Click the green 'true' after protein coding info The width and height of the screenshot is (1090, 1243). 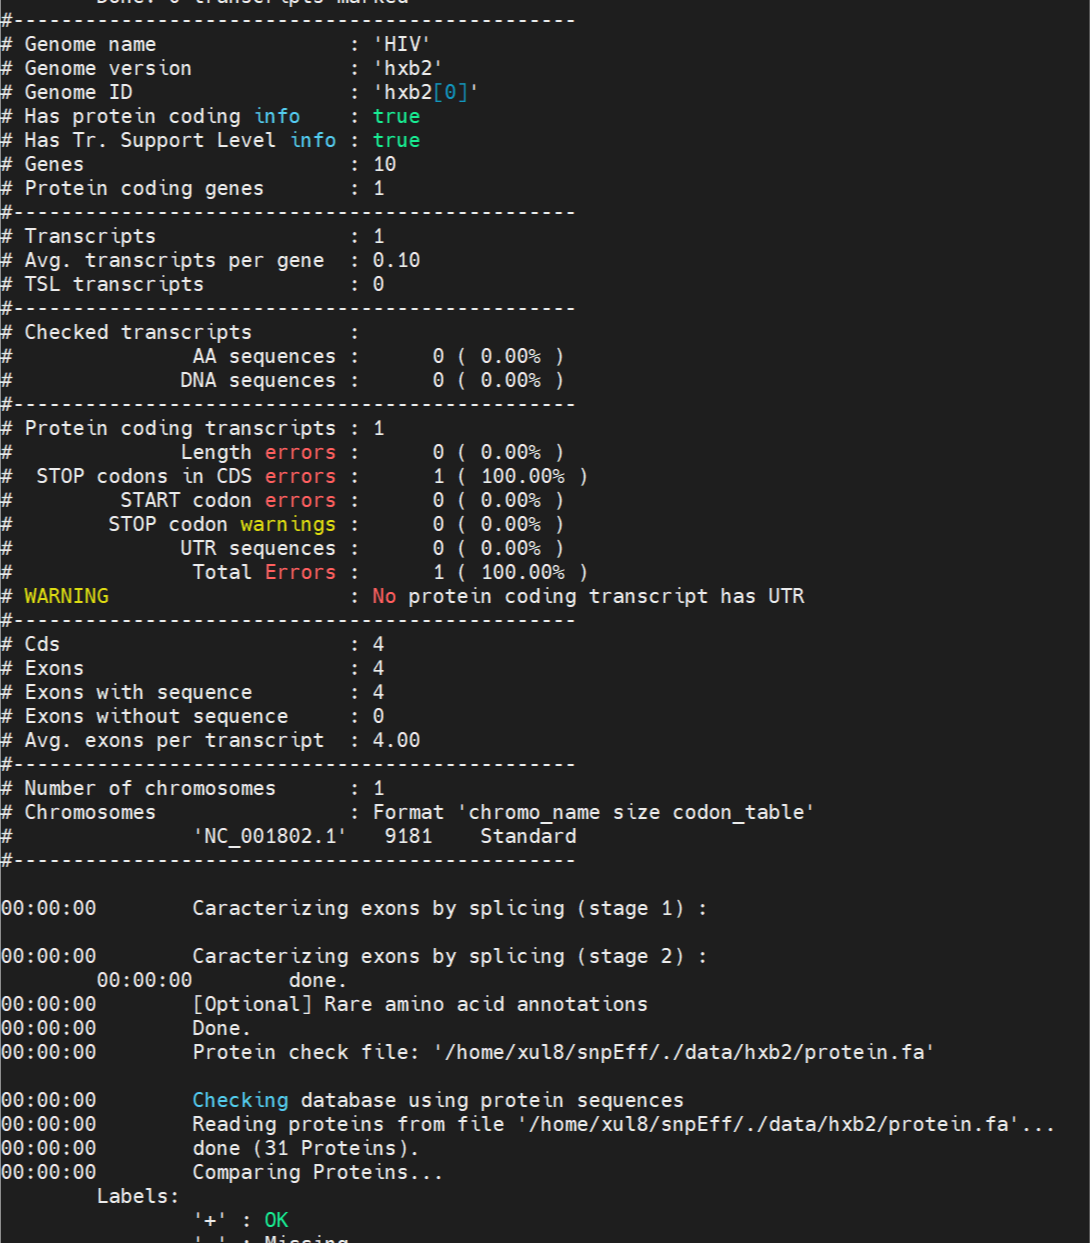click(396, 116)
